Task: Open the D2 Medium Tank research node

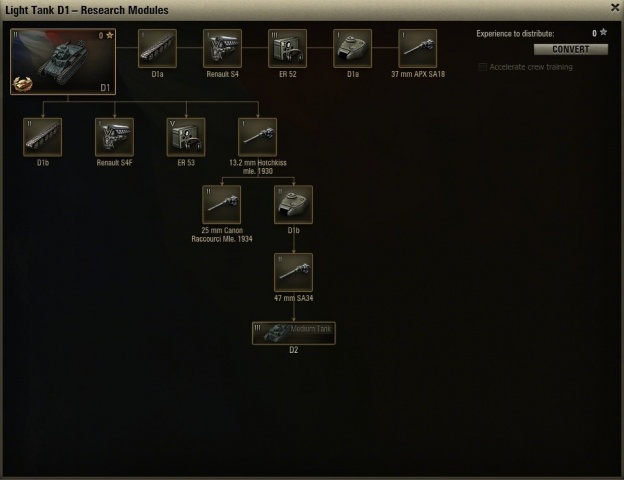Action: (294, 333)
